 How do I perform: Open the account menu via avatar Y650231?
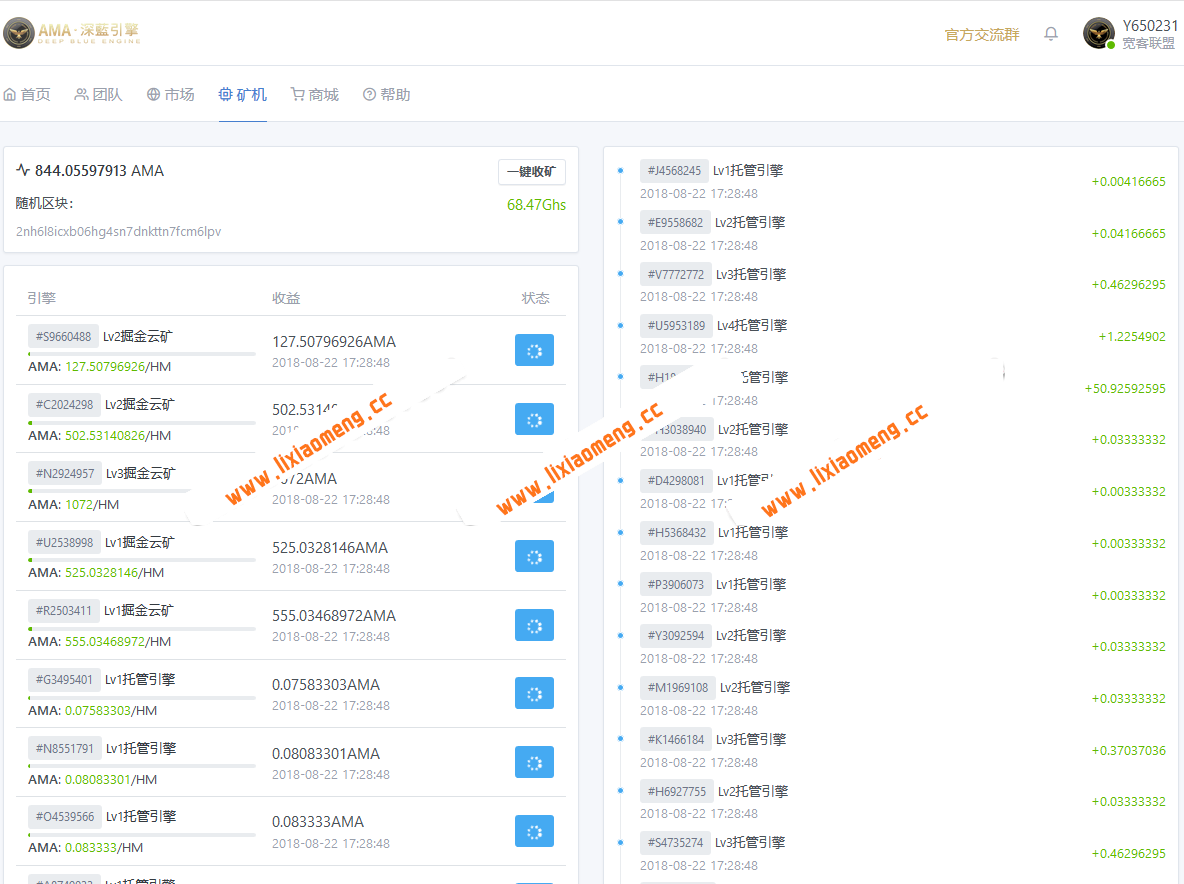pos(1098,33)
